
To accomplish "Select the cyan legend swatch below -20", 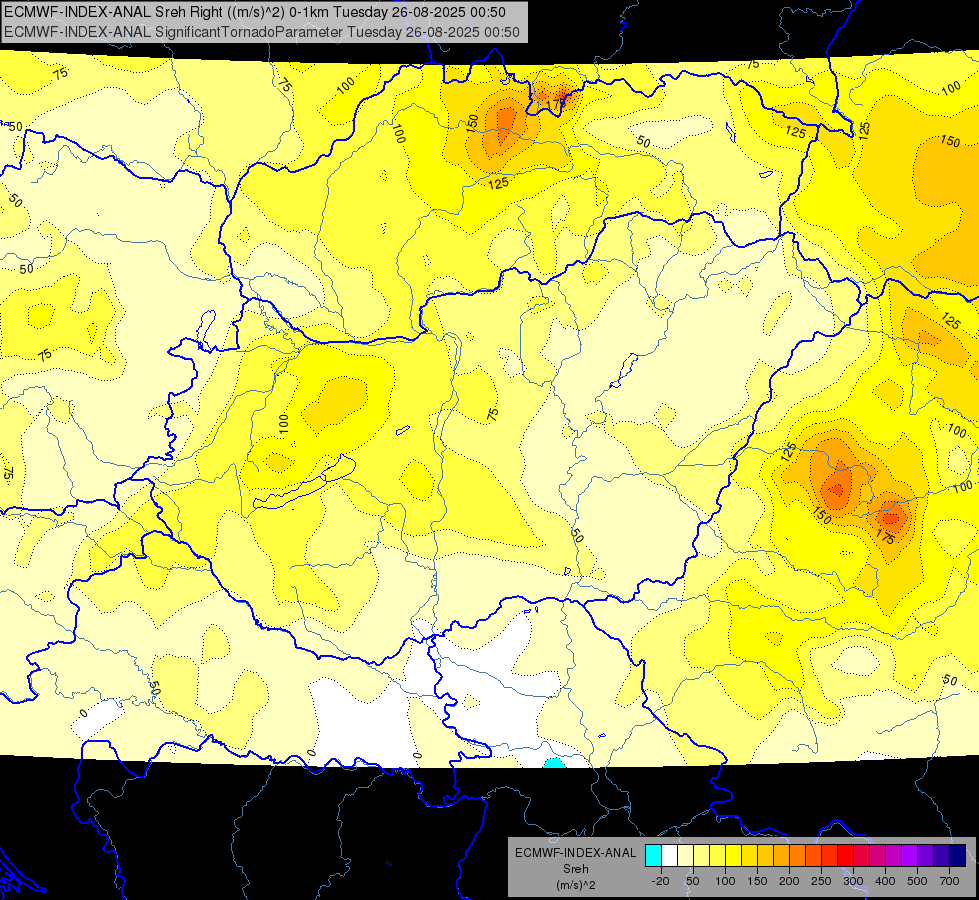I will click(654, 856).
